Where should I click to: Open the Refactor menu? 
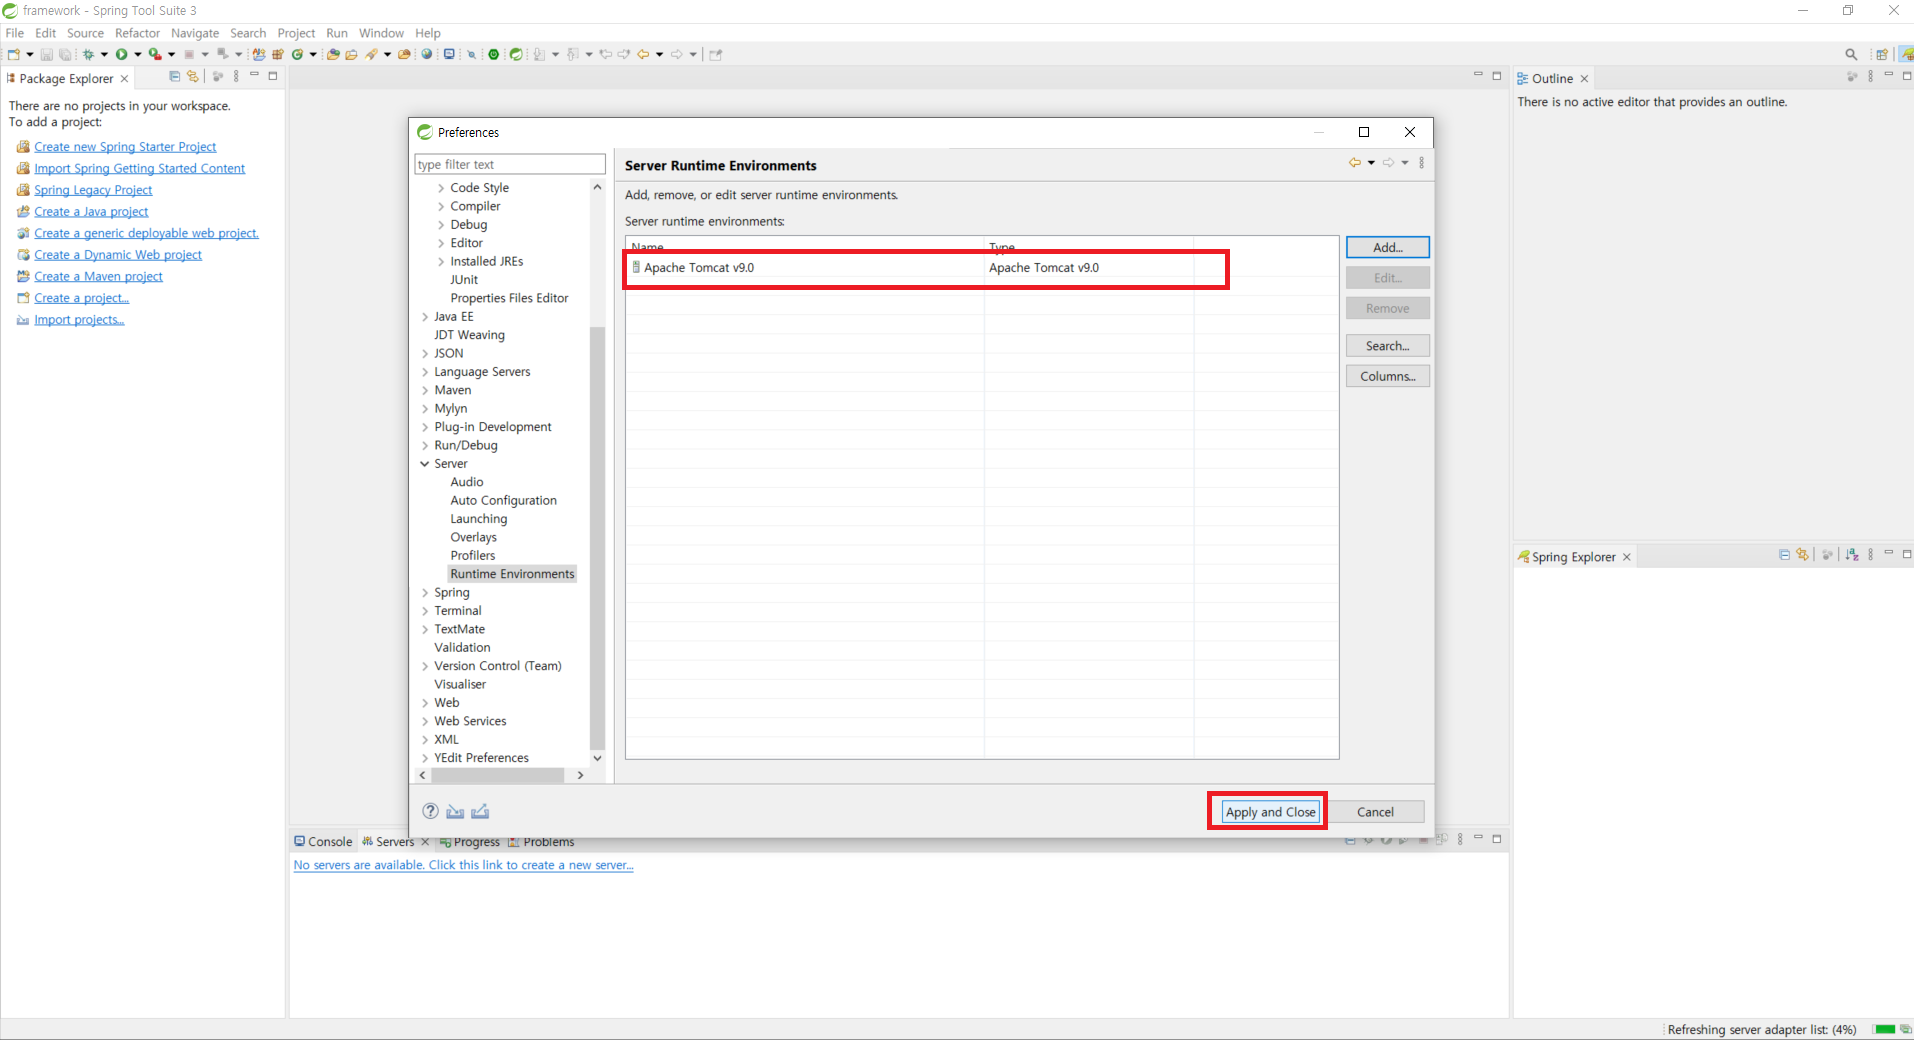tap(137, 33)
